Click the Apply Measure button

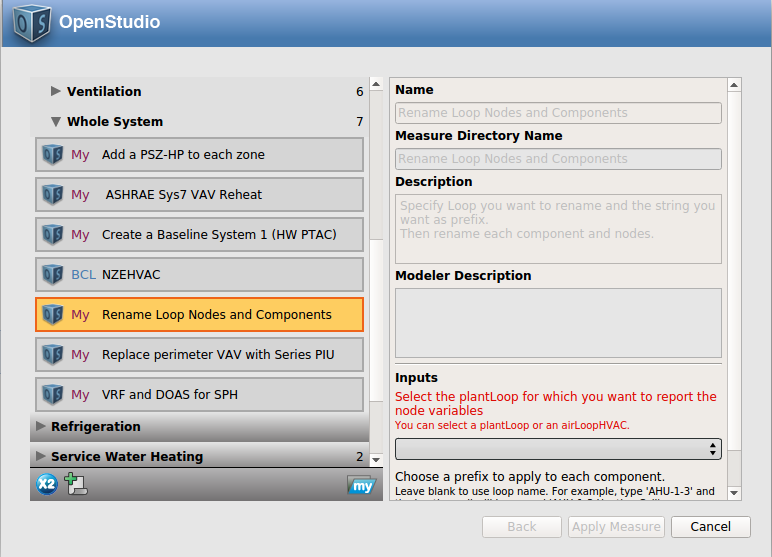click(x=616, y=527)
